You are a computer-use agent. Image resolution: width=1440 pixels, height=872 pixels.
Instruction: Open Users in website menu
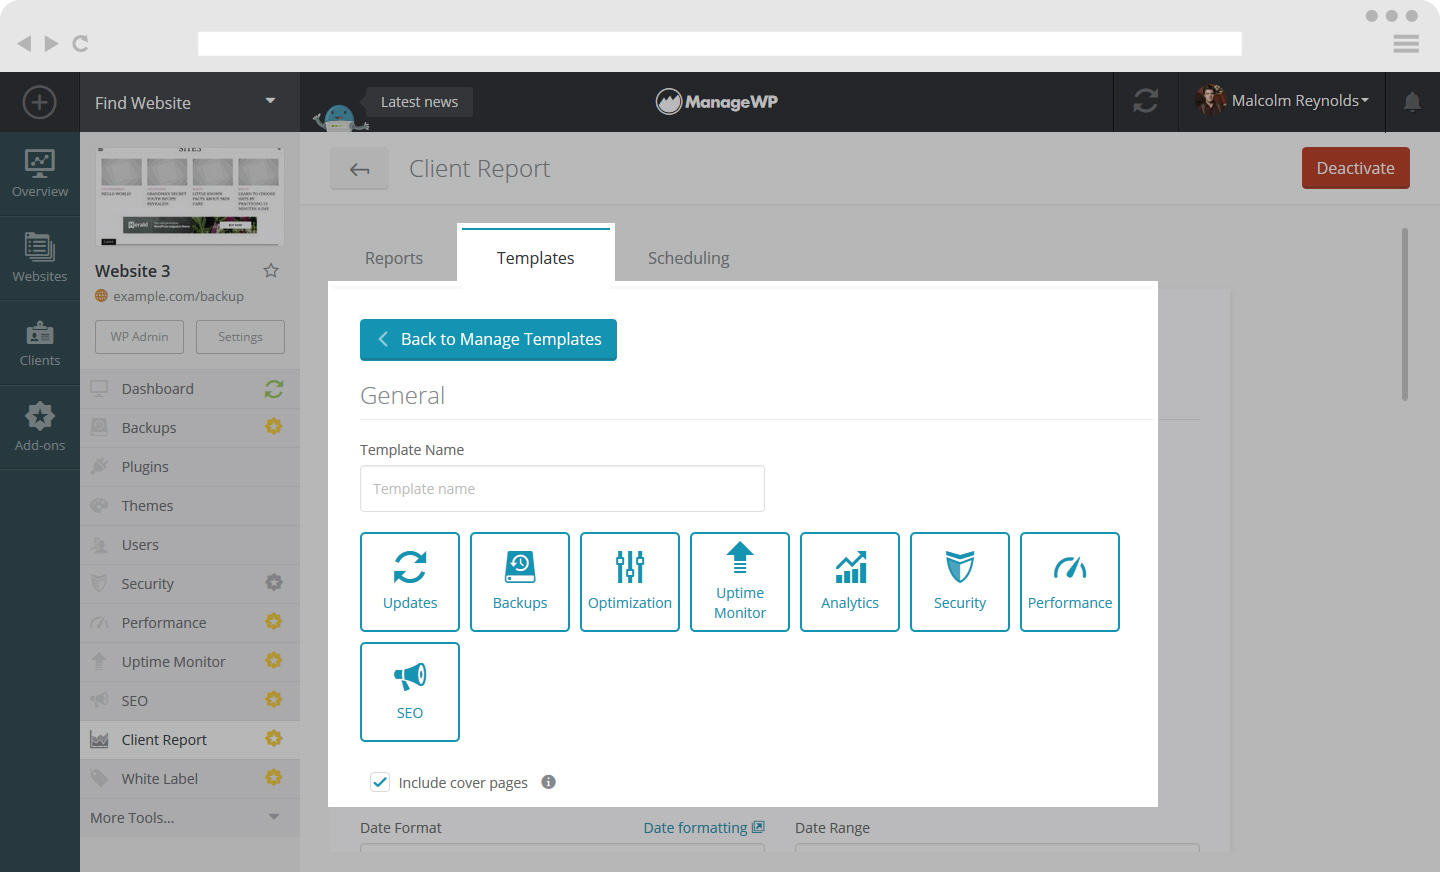click(190, 545)
